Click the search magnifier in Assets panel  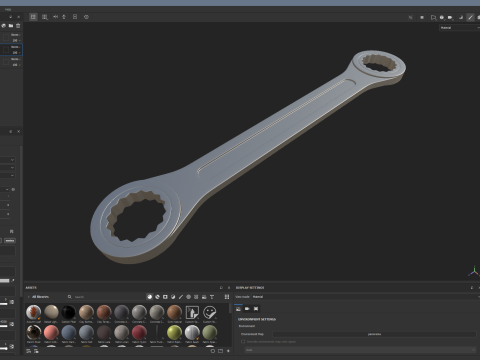coord(70,297)
